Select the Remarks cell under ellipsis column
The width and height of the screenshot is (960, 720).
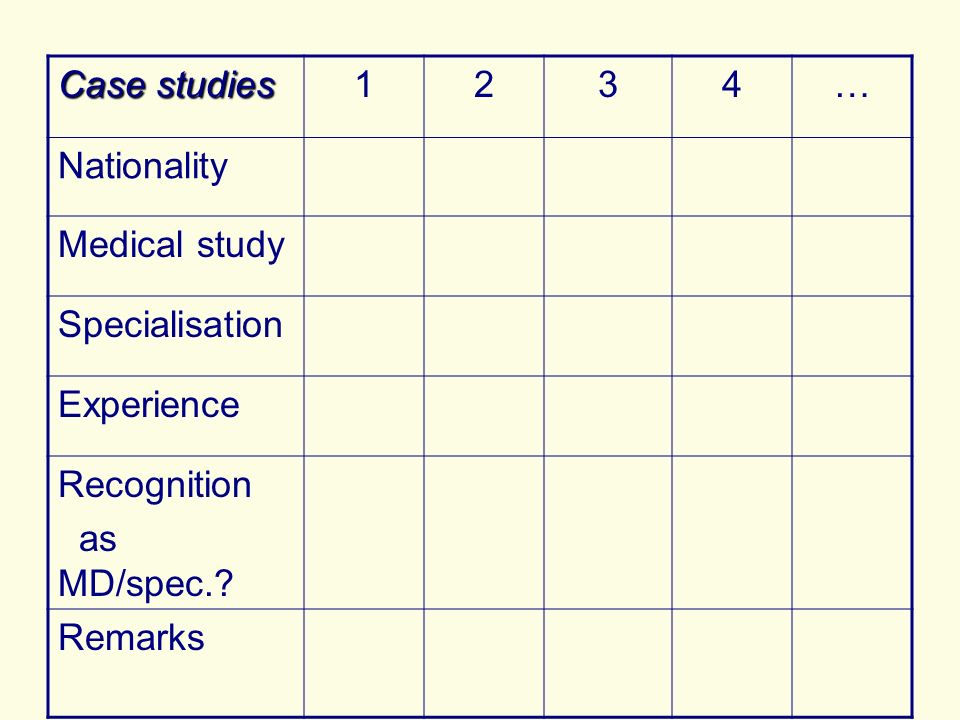point(852,663)
